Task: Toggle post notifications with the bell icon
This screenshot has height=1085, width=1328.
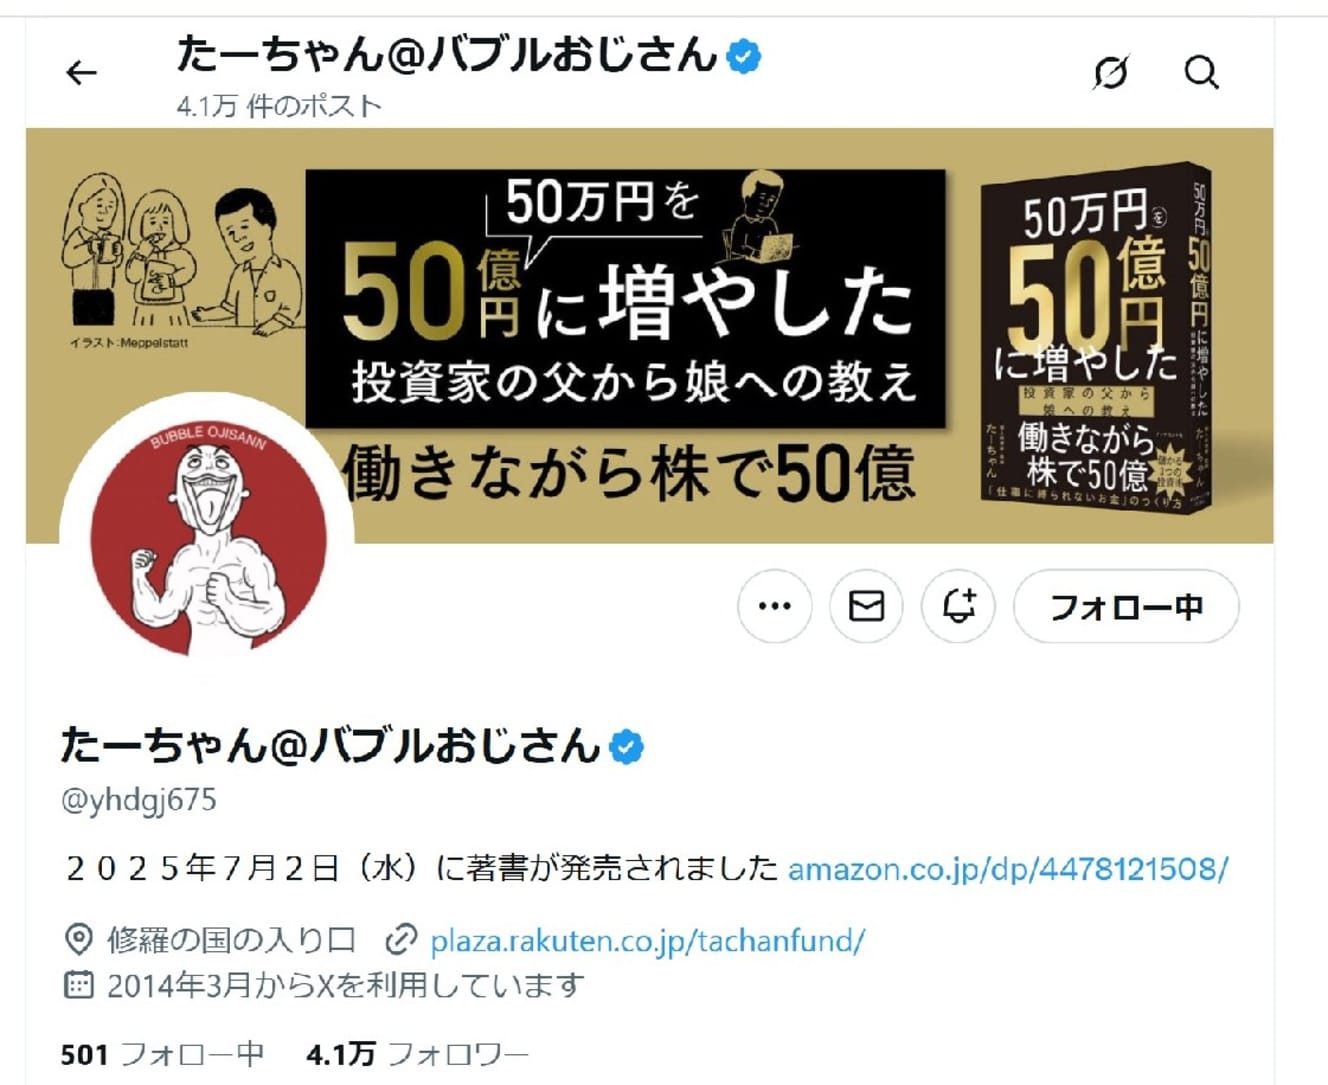Action: coord(958,606)
